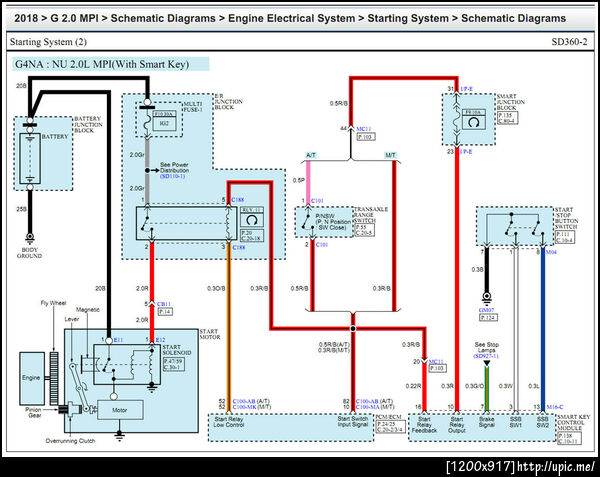Screen dimensions: 600x477
Task: Open the SD110-1 power distribution link
Action: tap(172, 176)
